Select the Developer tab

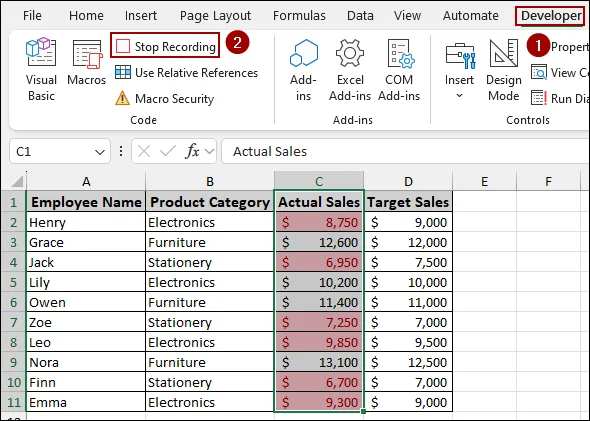(551, 16)
